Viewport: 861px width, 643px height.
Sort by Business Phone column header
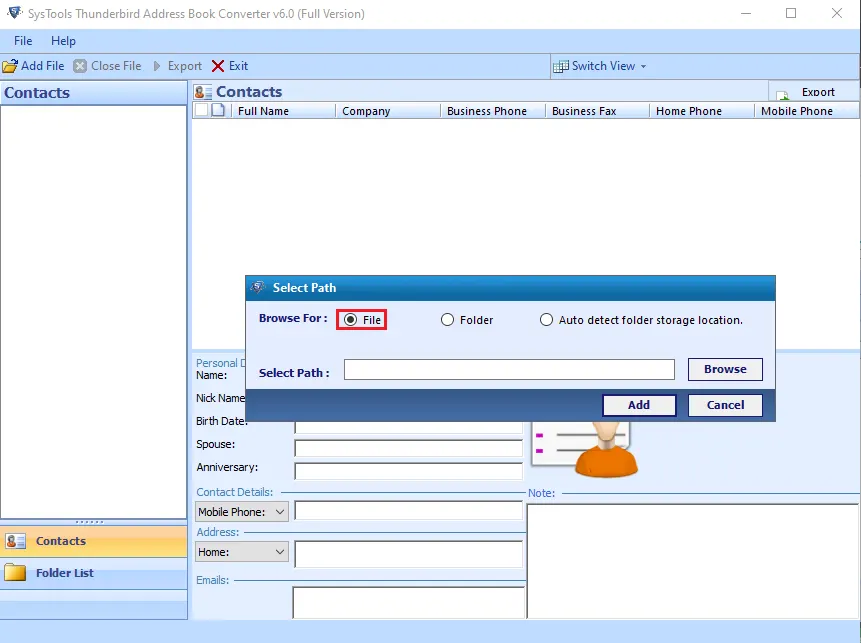(x=493, y=111)
